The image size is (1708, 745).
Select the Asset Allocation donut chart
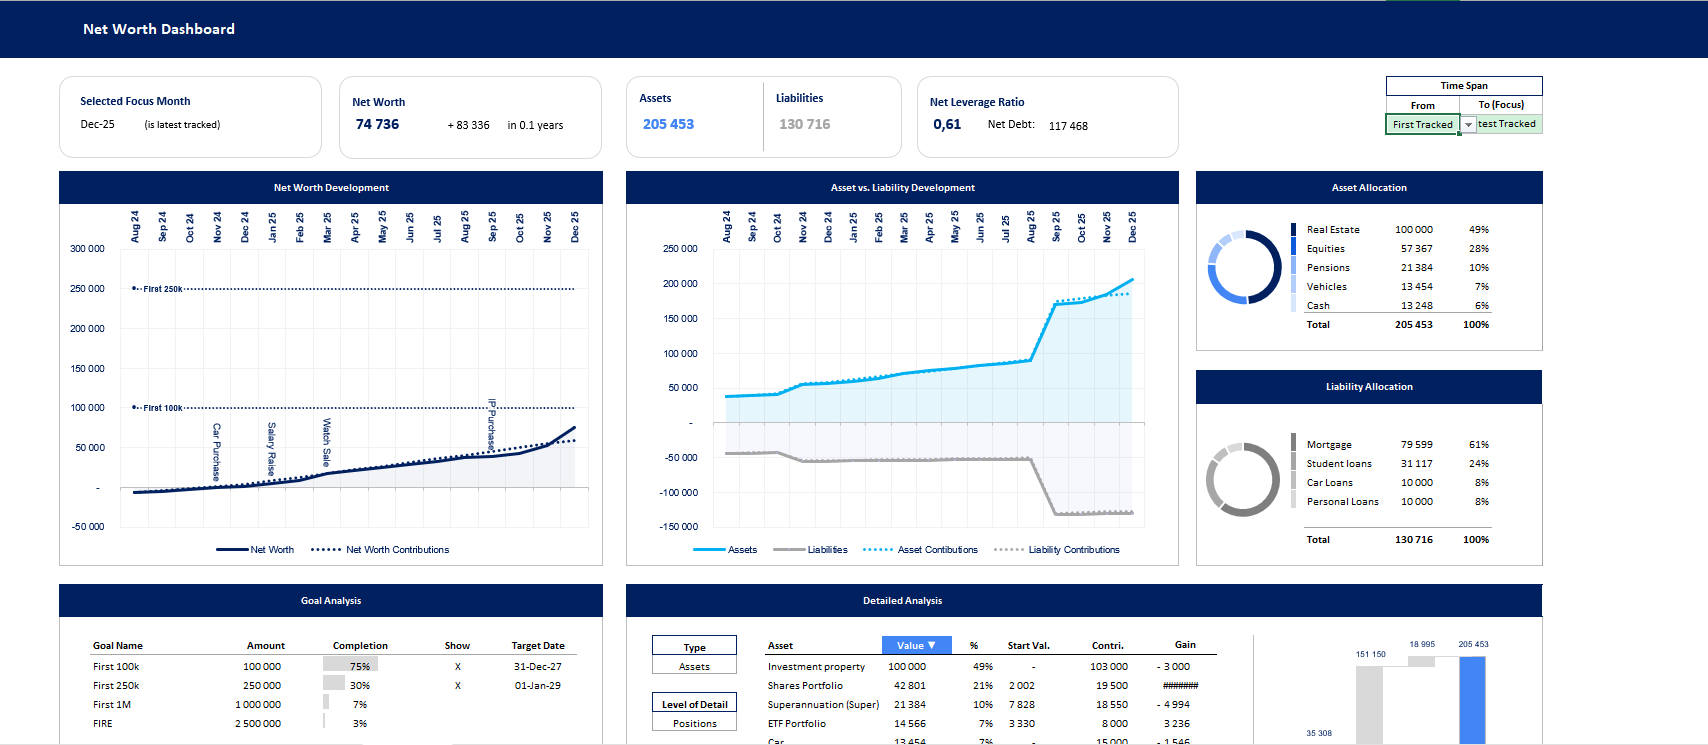(x=1244, y=267)
